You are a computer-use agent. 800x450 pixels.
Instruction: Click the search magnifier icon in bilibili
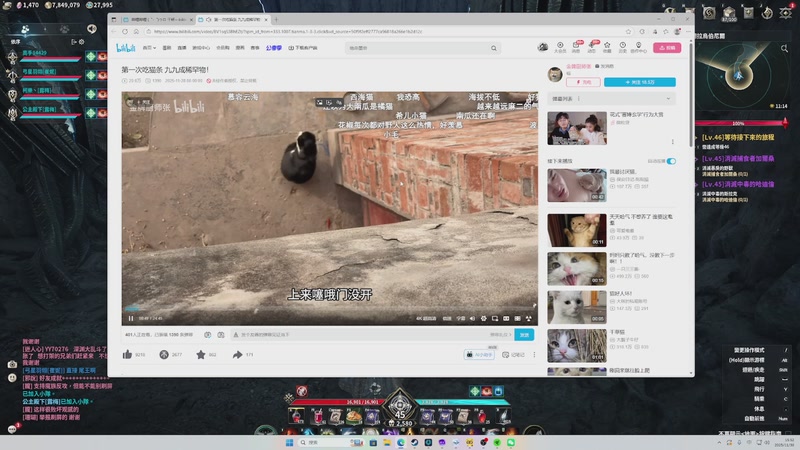click(x=494, y=48)
